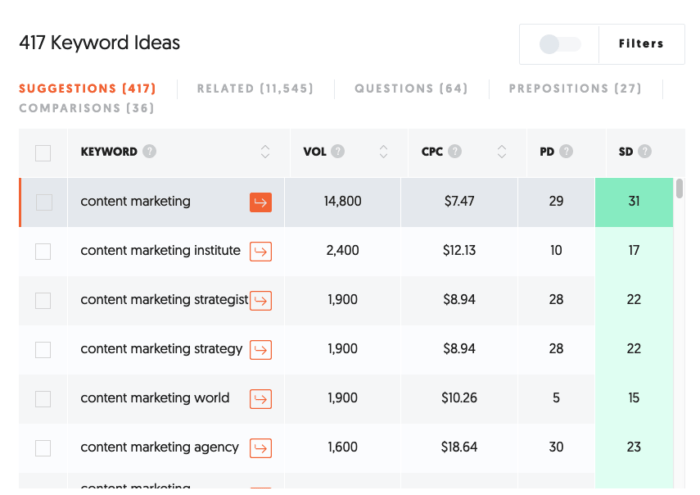Open arrow icon for content marketing agency
The width and height of the screenshot is (700, 495).
(x=261, y=448)
